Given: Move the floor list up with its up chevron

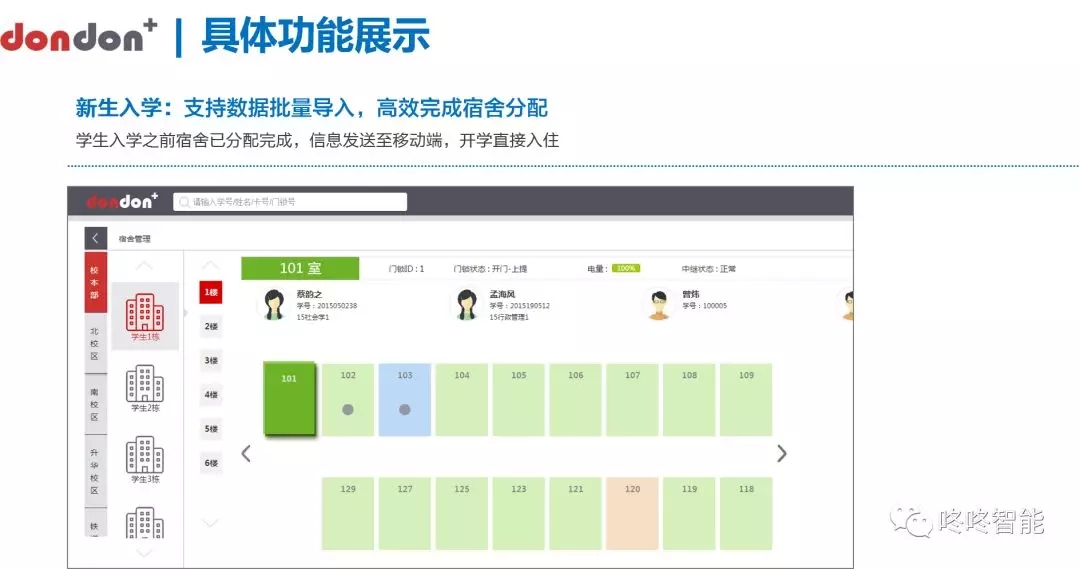Looking at the screenshot, I should pos(210,265).
